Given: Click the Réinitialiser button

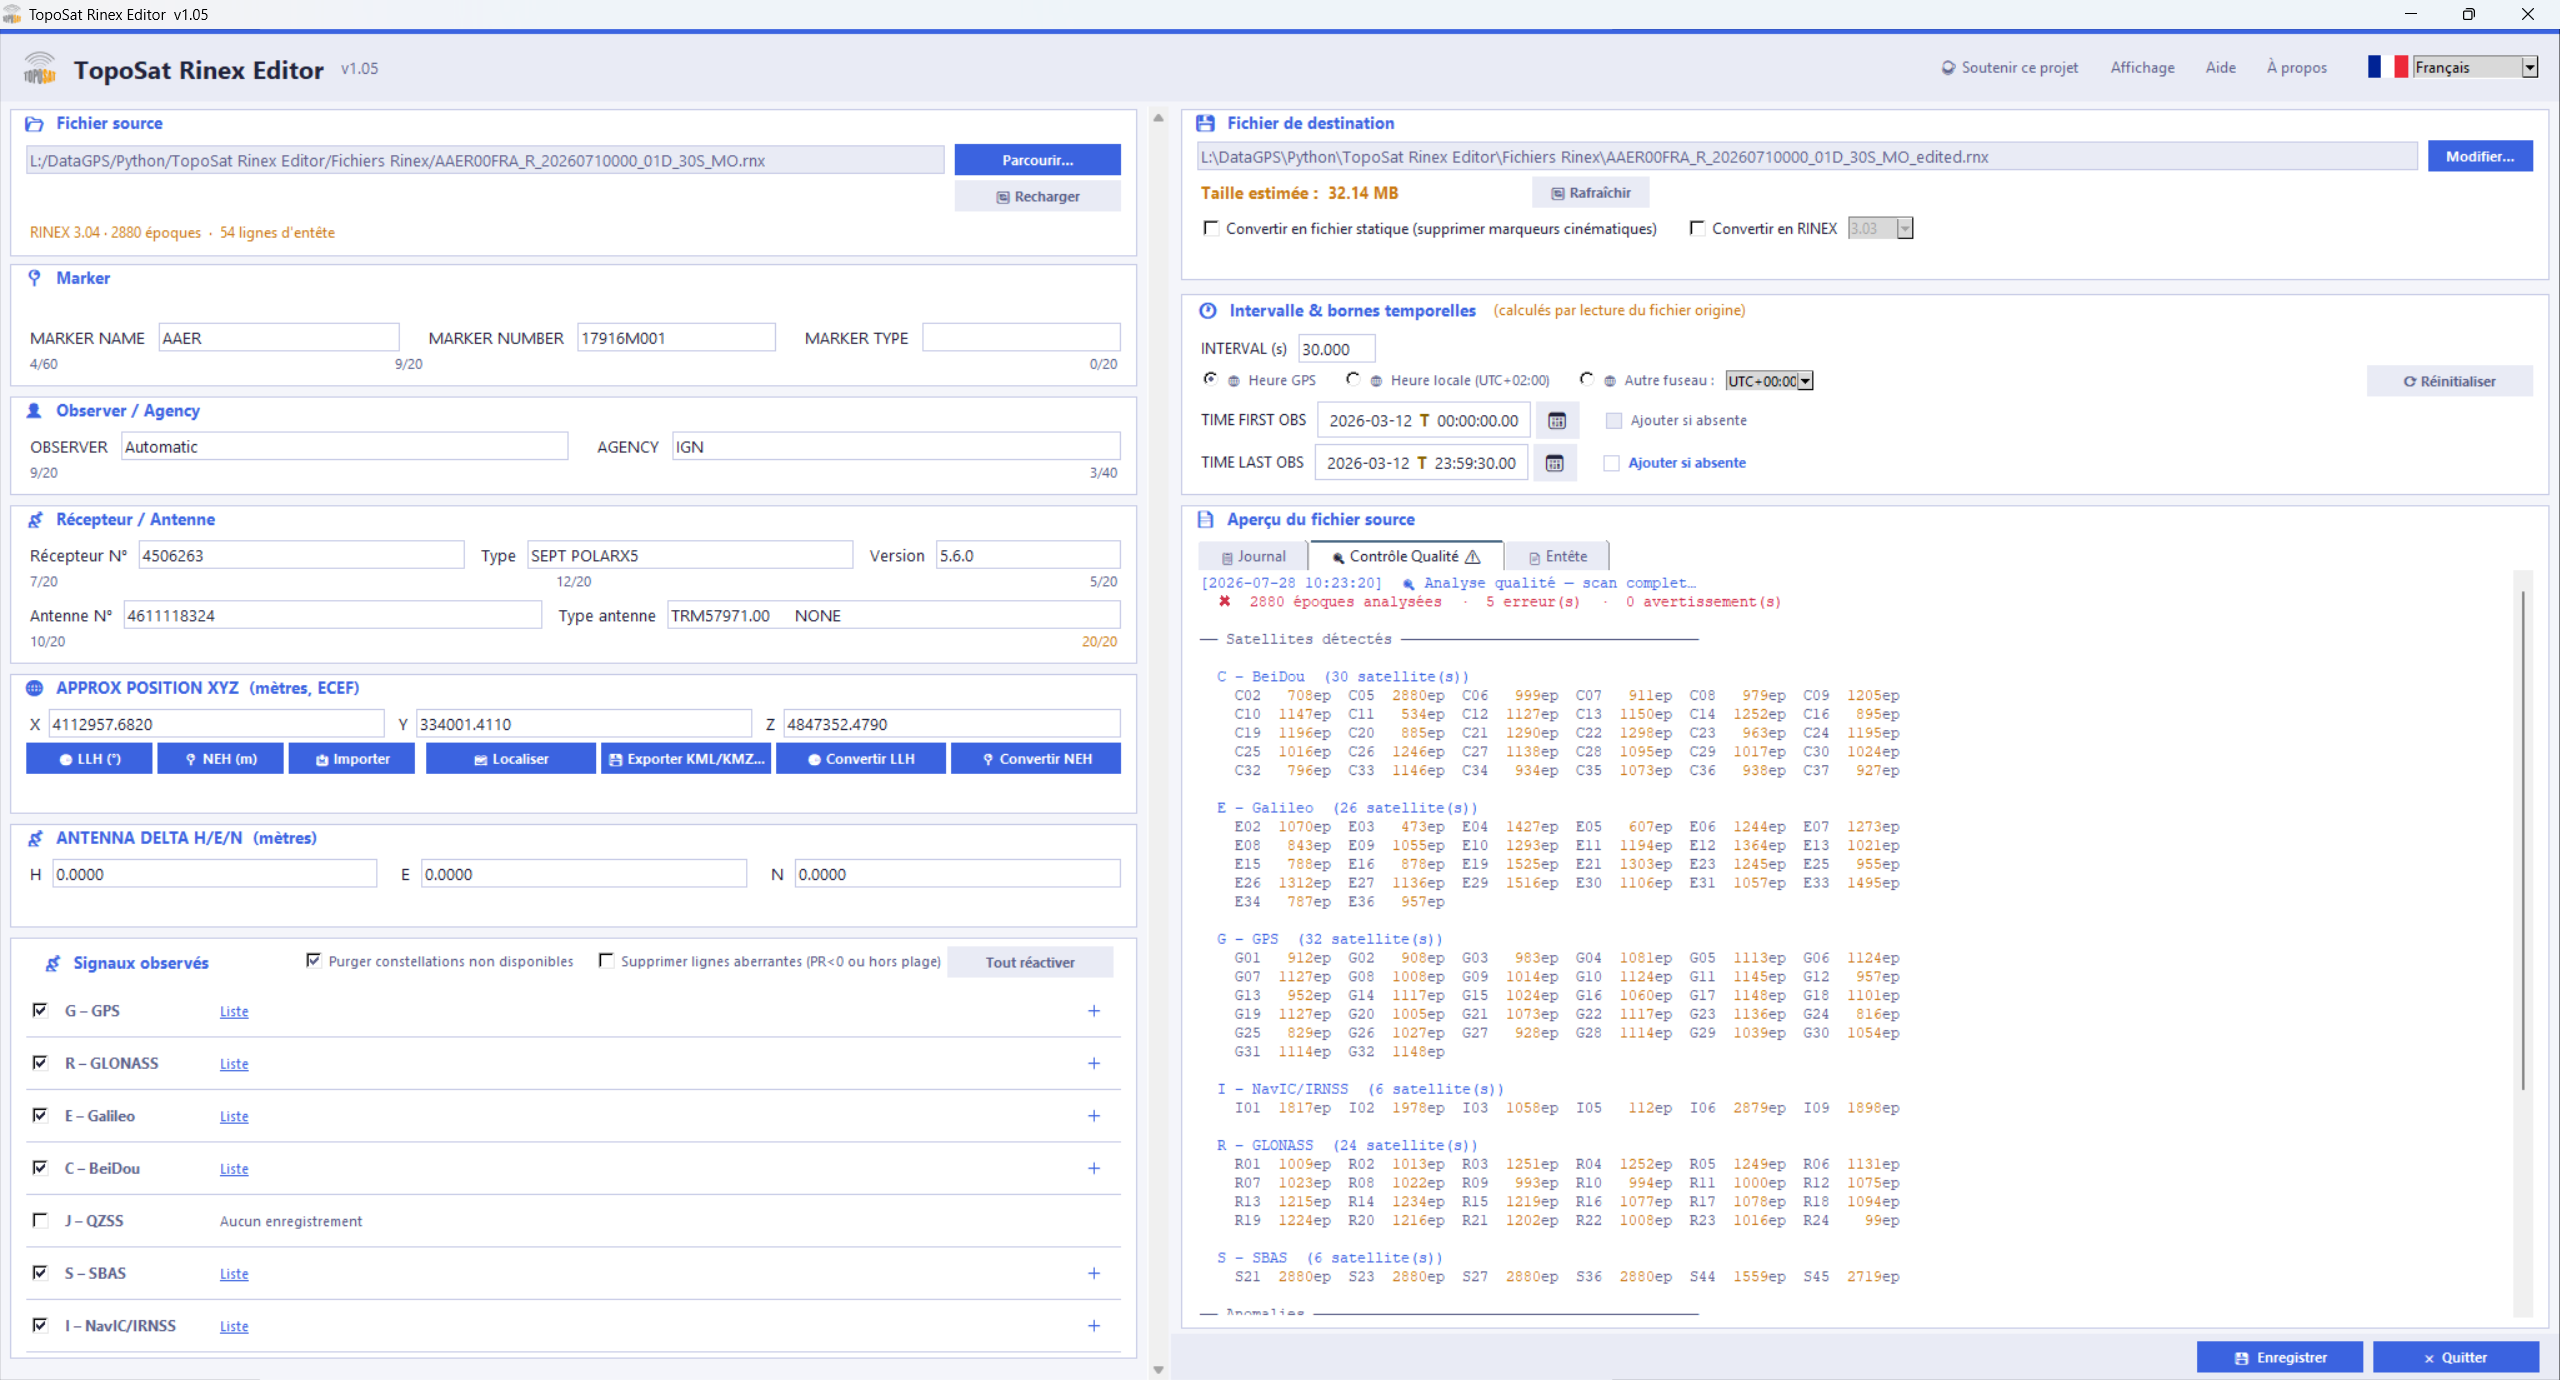Looking at the screenshot, I should click(x=2450, y=381).
